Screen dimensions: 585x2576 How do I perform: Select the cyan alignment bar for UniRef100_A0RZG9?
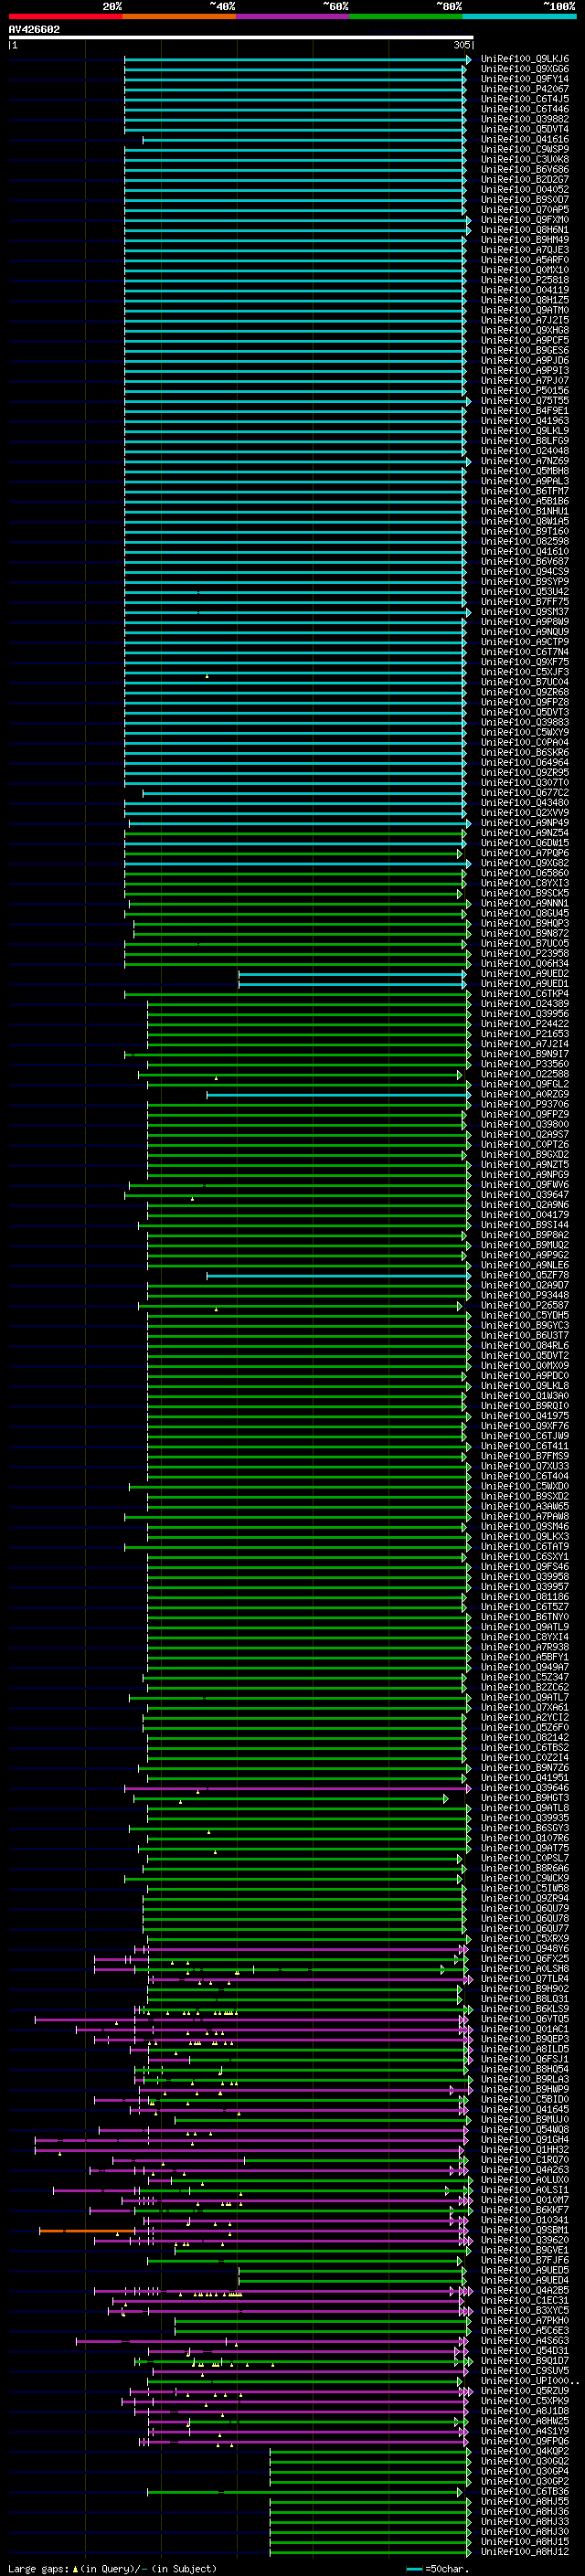click(x=338, y=1094)
